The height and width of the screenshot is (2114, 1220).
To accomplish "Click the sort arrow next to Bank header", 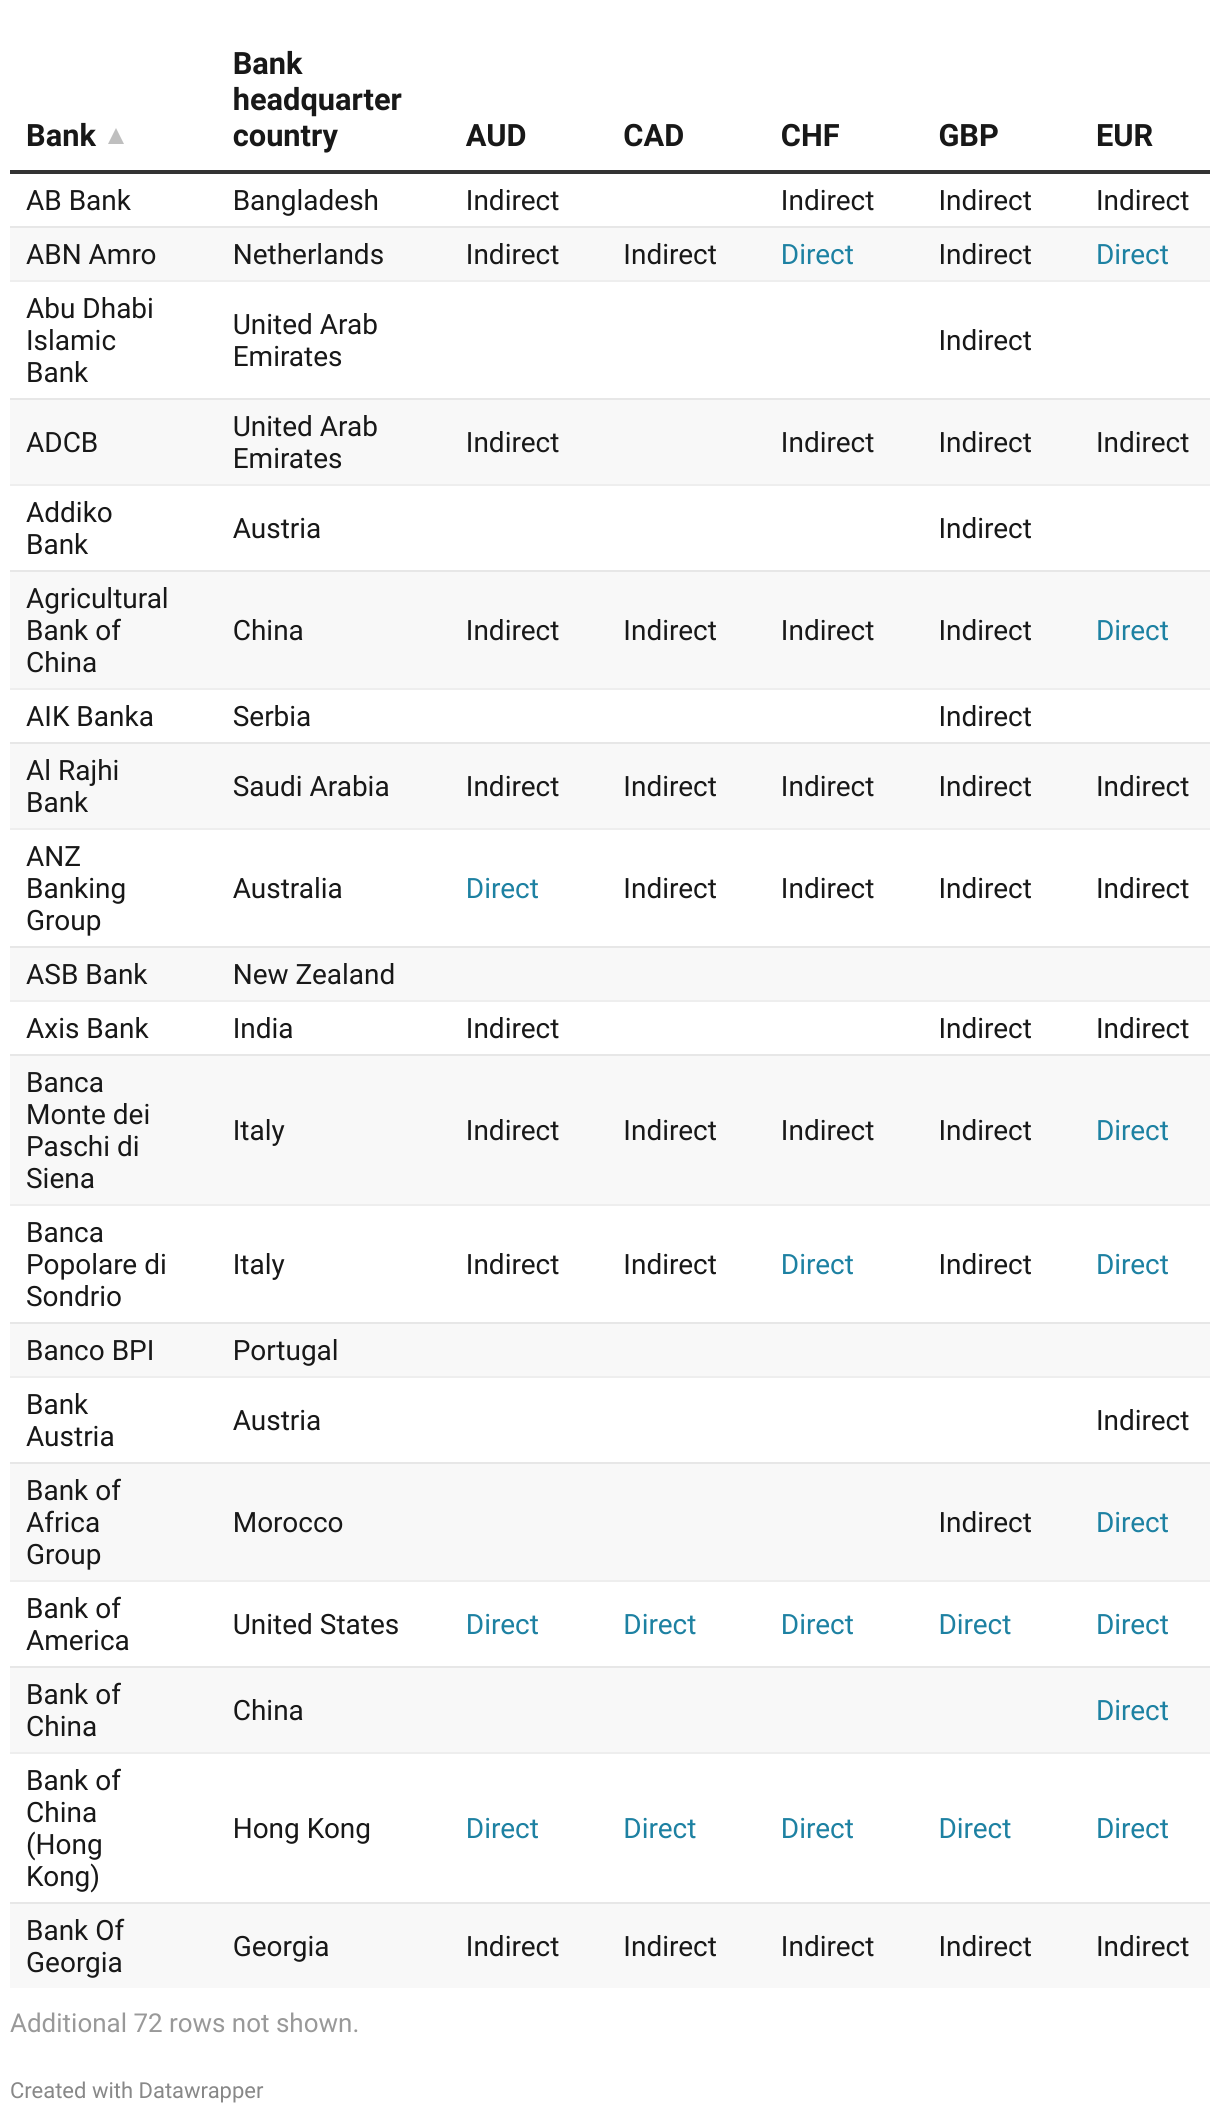I will (x=116, y=136).
